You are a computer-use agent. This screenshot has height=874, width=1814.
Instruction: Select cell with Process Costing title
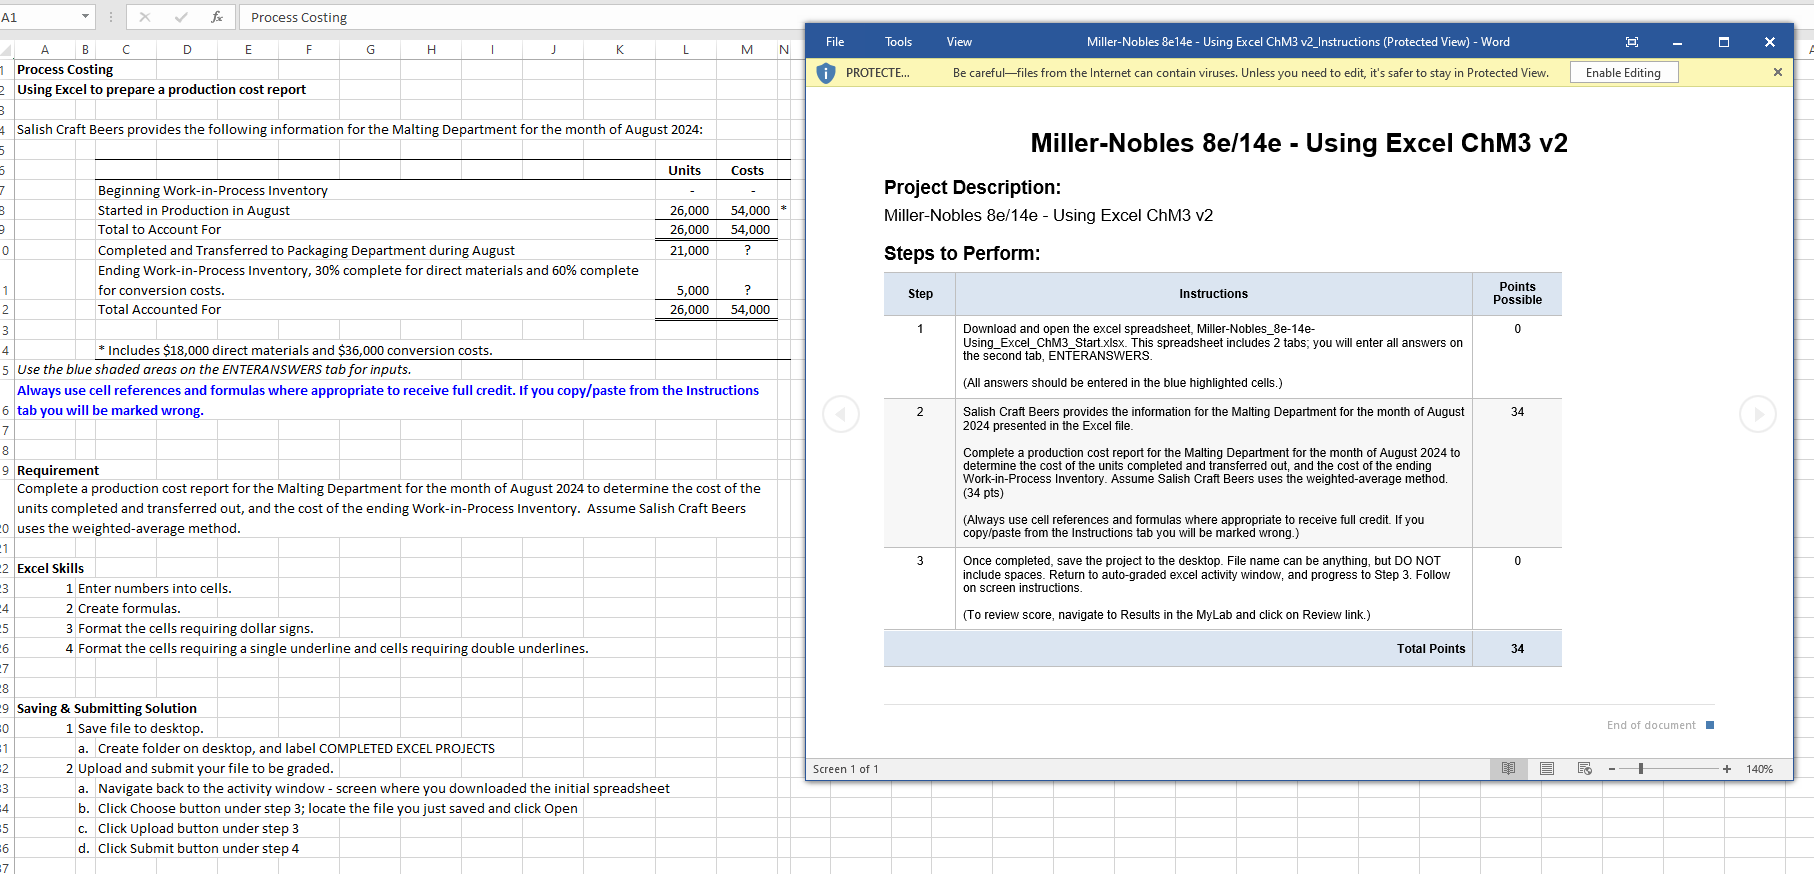[65, 70]
